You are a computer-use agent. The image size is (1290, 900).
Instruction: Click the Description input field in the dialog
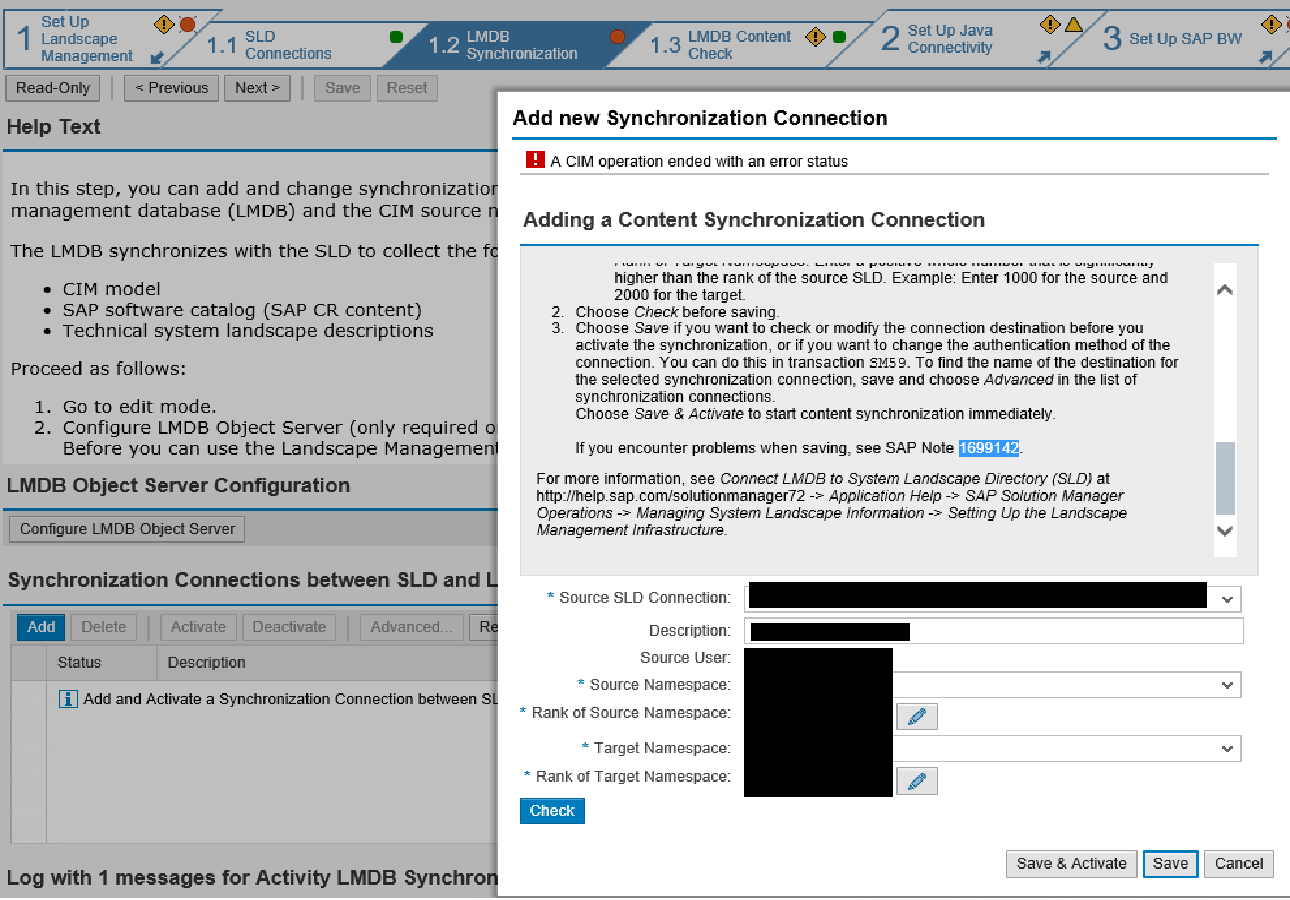(993, 631)
